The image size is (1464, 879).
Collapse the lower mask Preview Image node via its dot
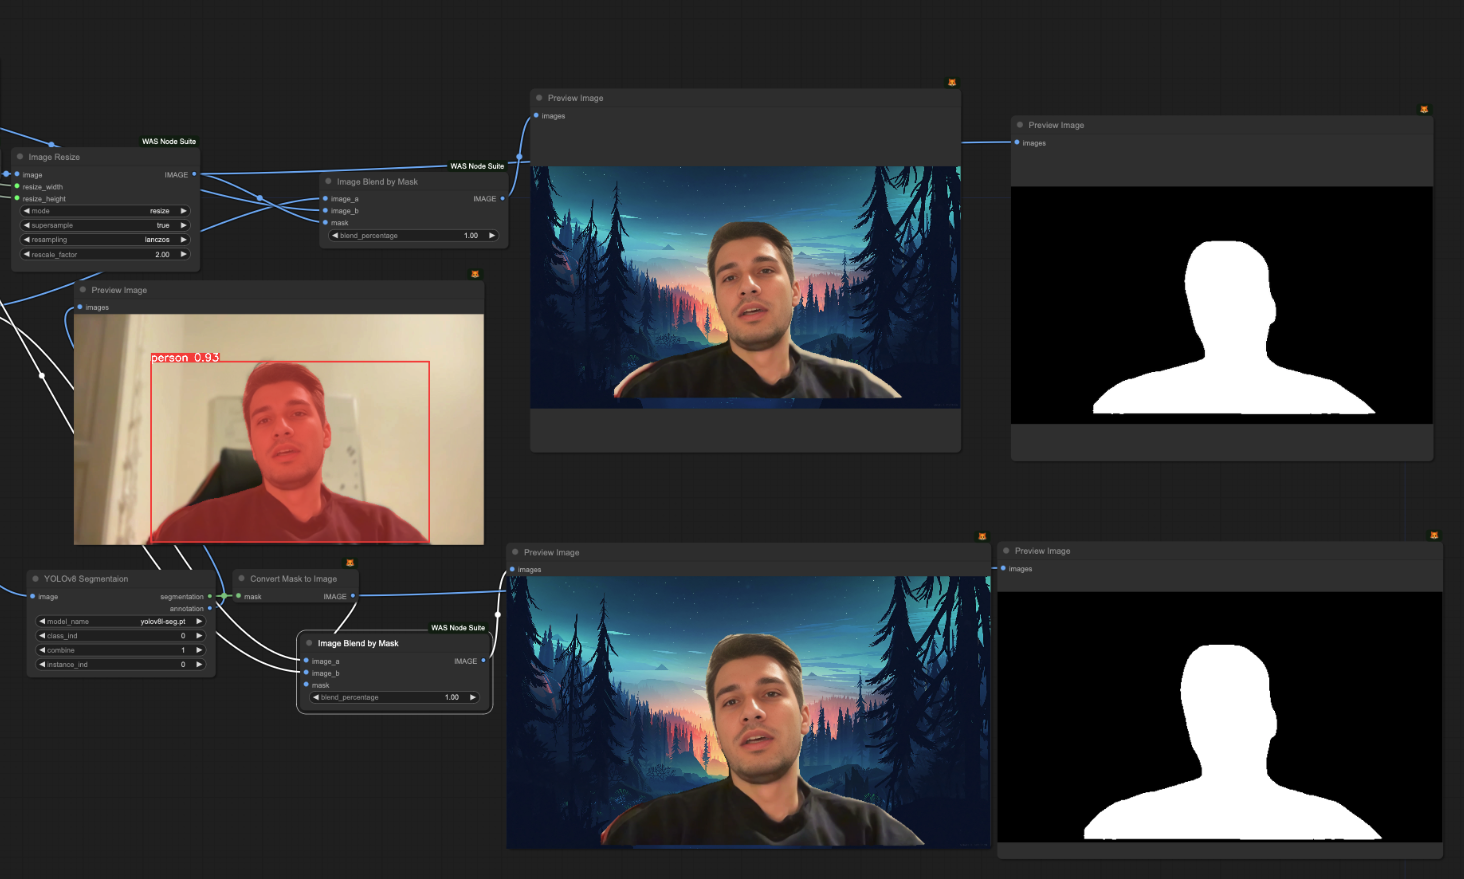coord(1006,551)
